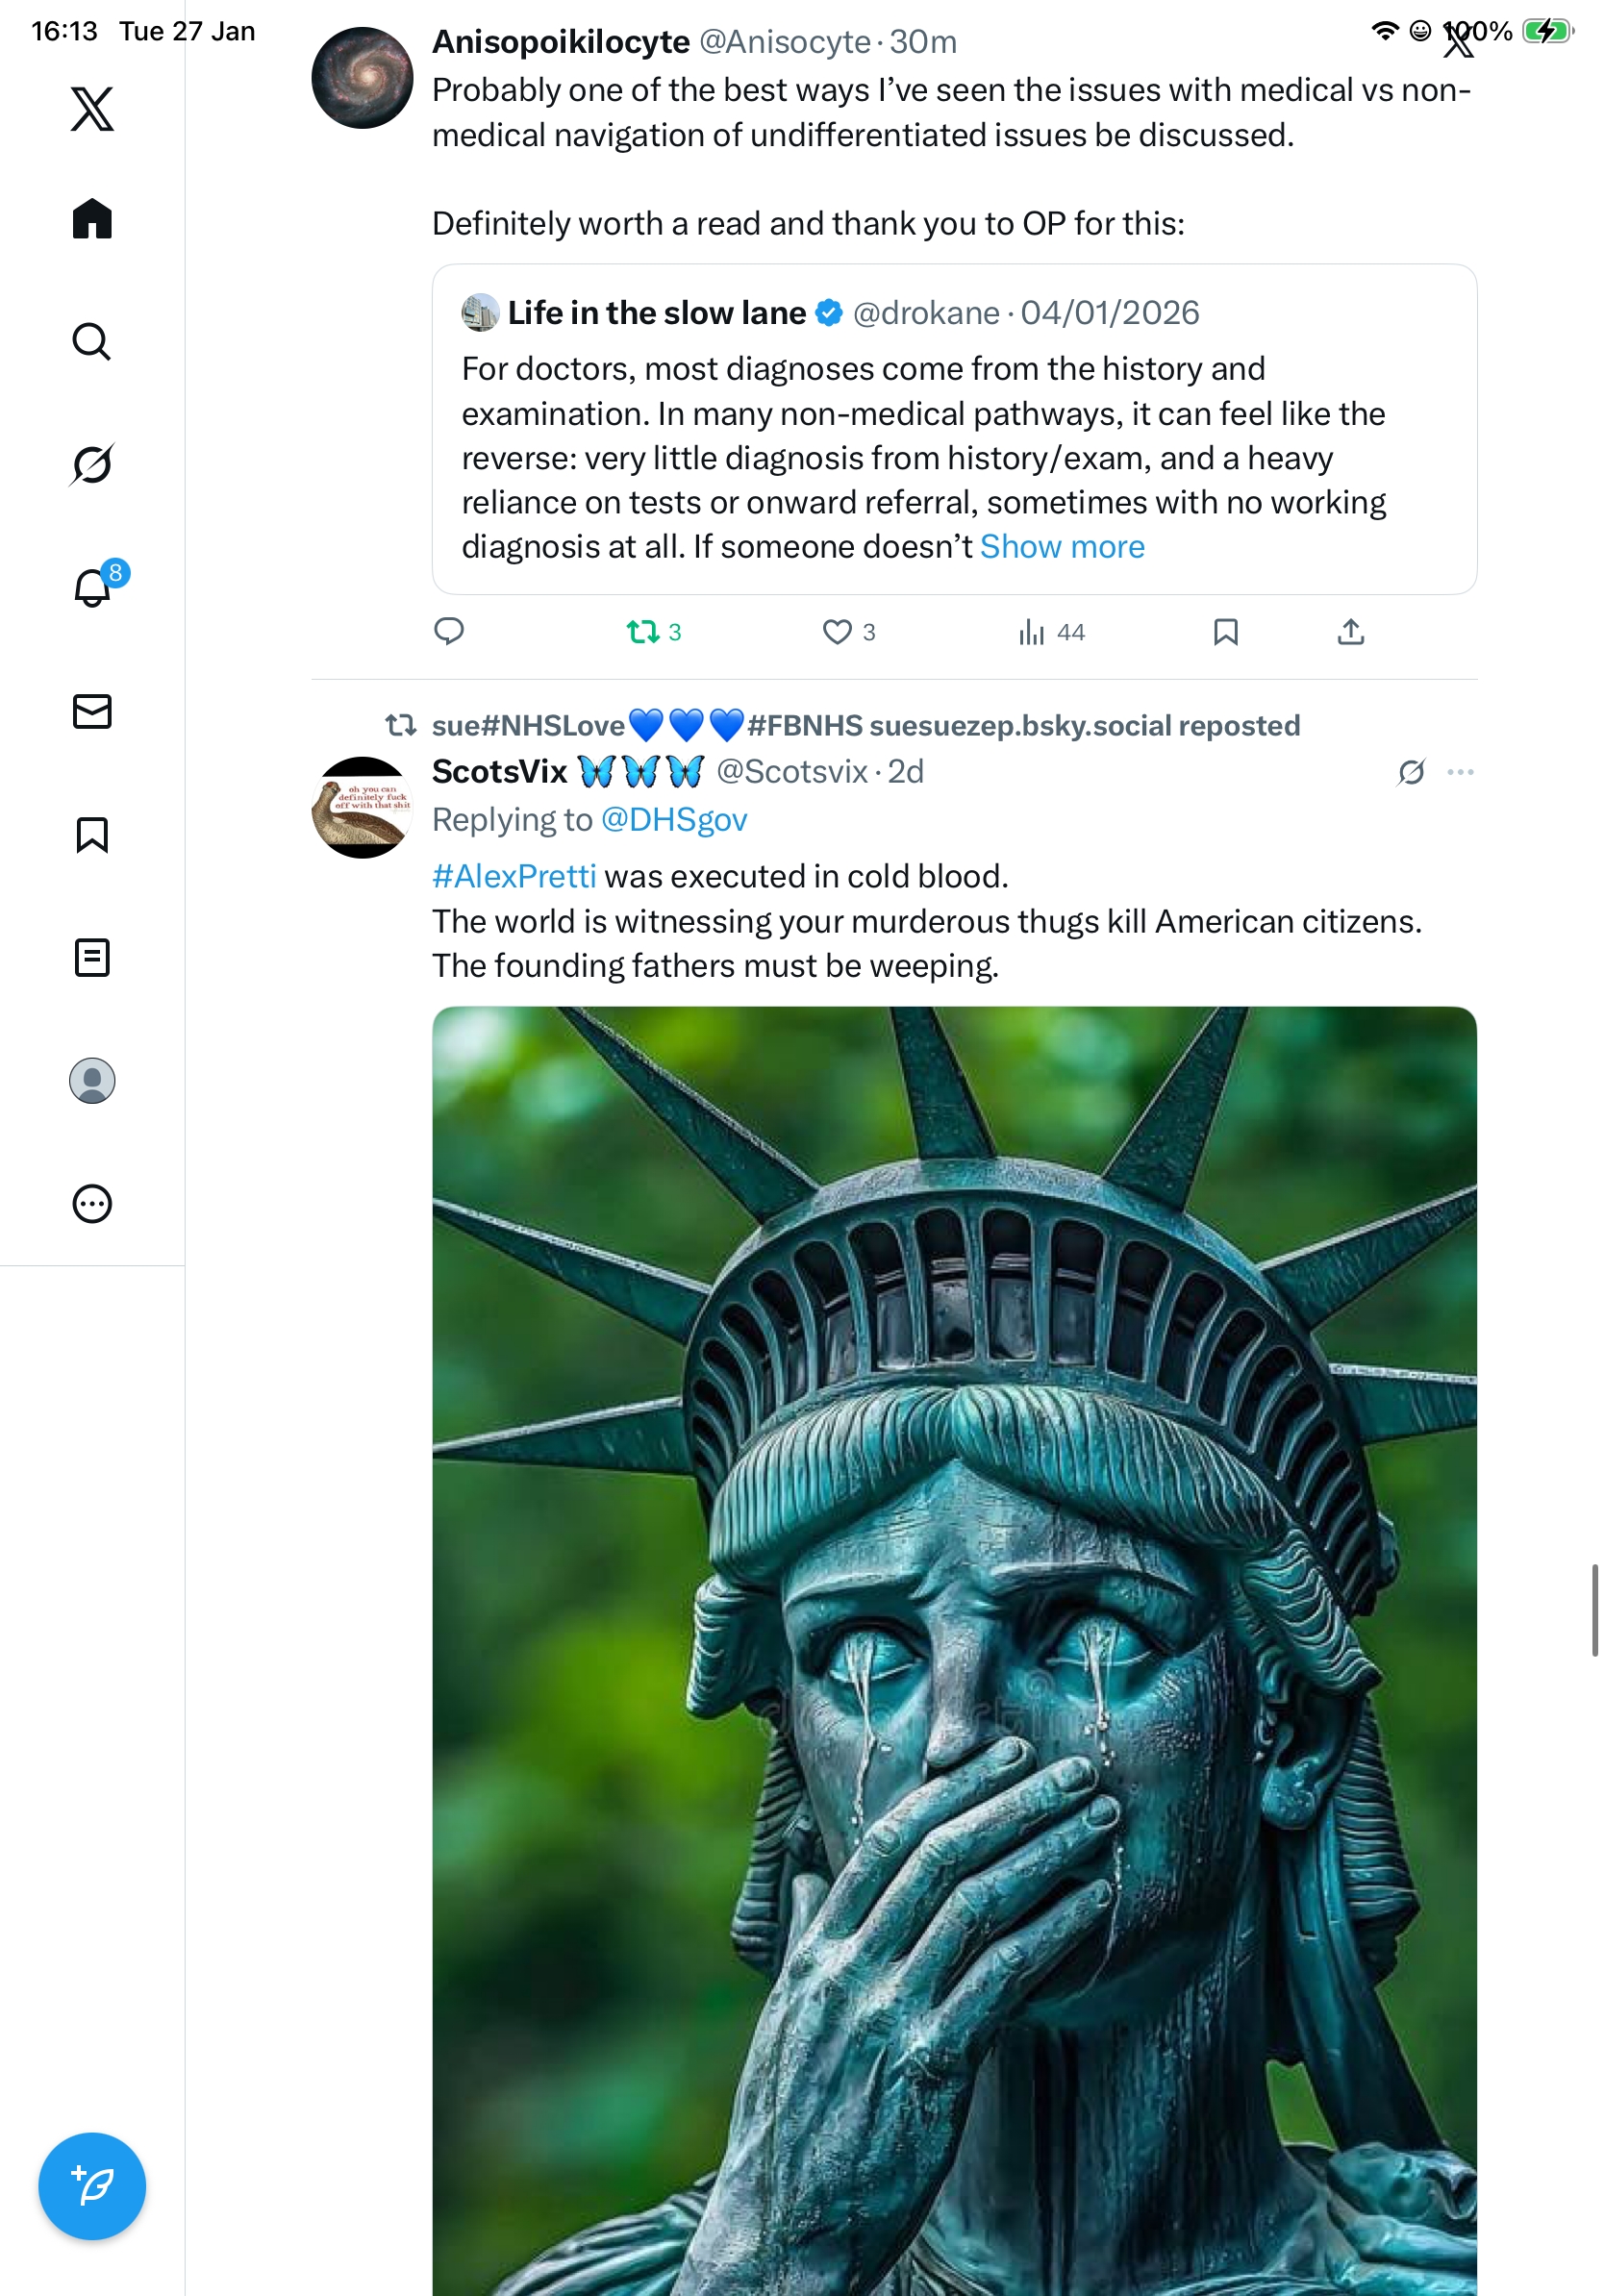Viewport: 1604px width, 2296px height.
Task: Open Bookmarks in the sidebar
Action: [x=92, y=834]
